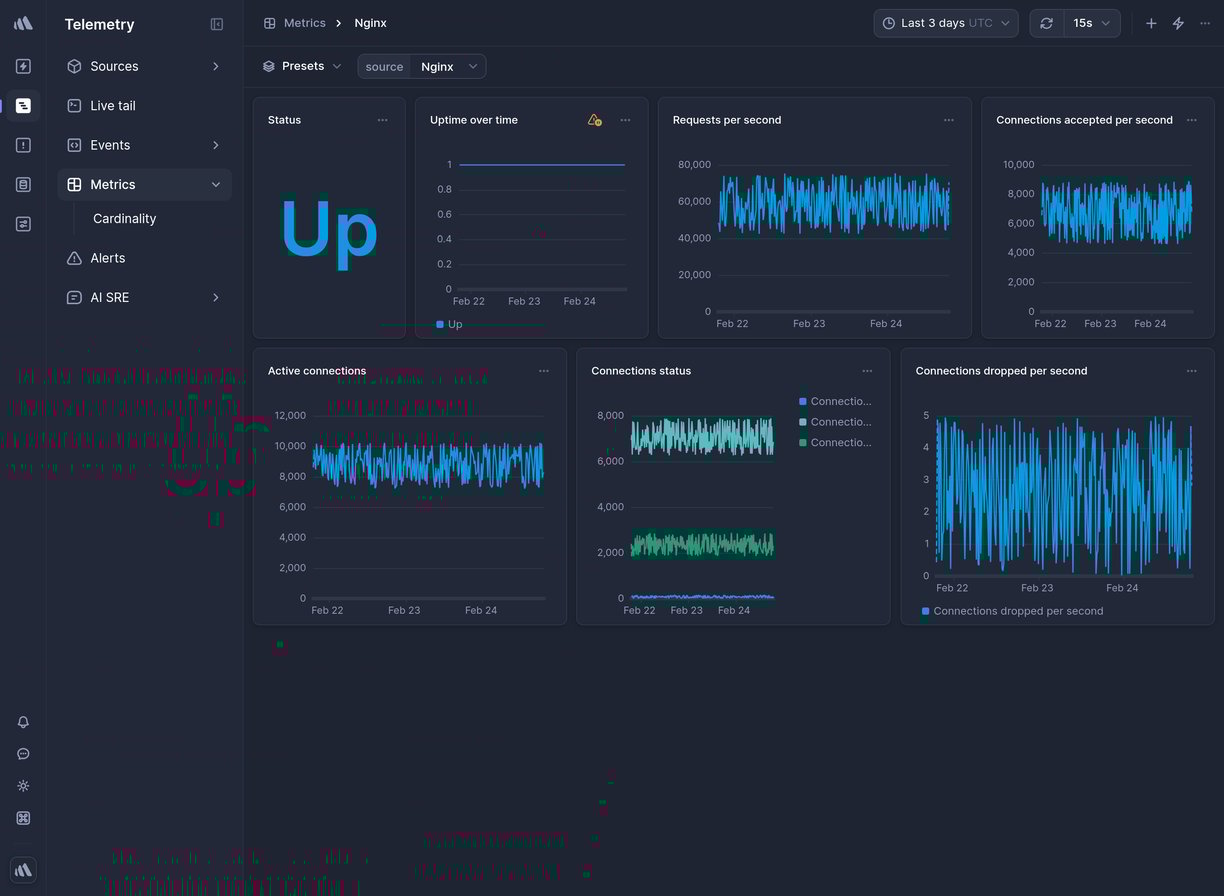The width and height of the screenshot is (1224, 896).
Task: Open the Requests per second panel options menu
Action: (x=948, y=119)
